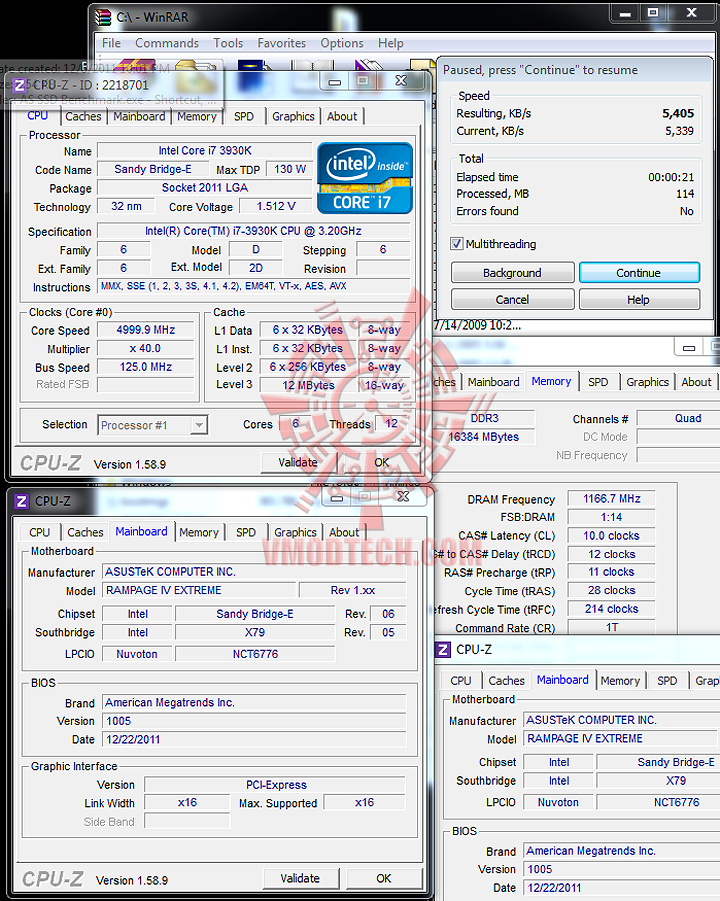Click the Intel Core i7 logo badge
Screen dimensions: 720x901
365,178
